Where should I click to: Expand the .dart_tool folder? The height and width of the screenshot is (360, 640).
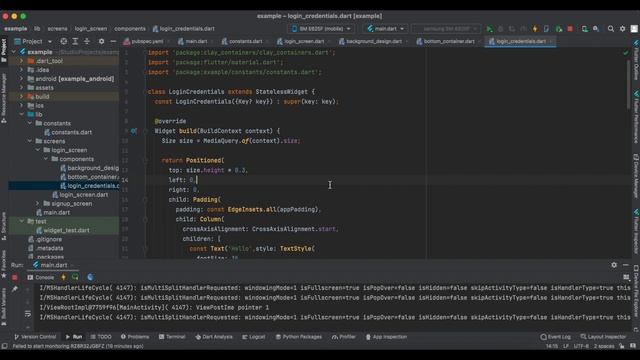pos(22,61)
